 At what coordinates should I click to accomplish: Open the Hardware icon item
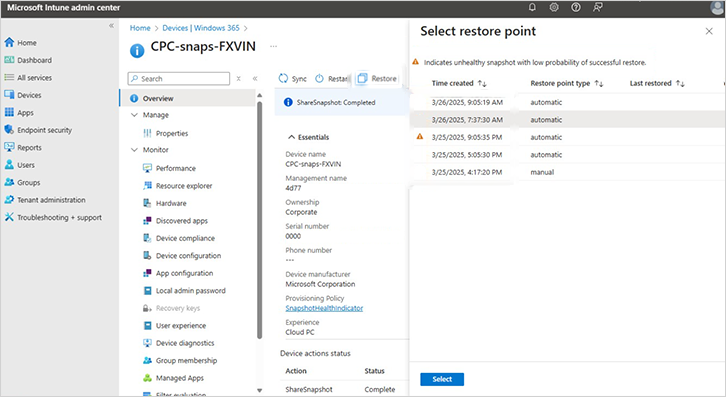click(147, 203)
